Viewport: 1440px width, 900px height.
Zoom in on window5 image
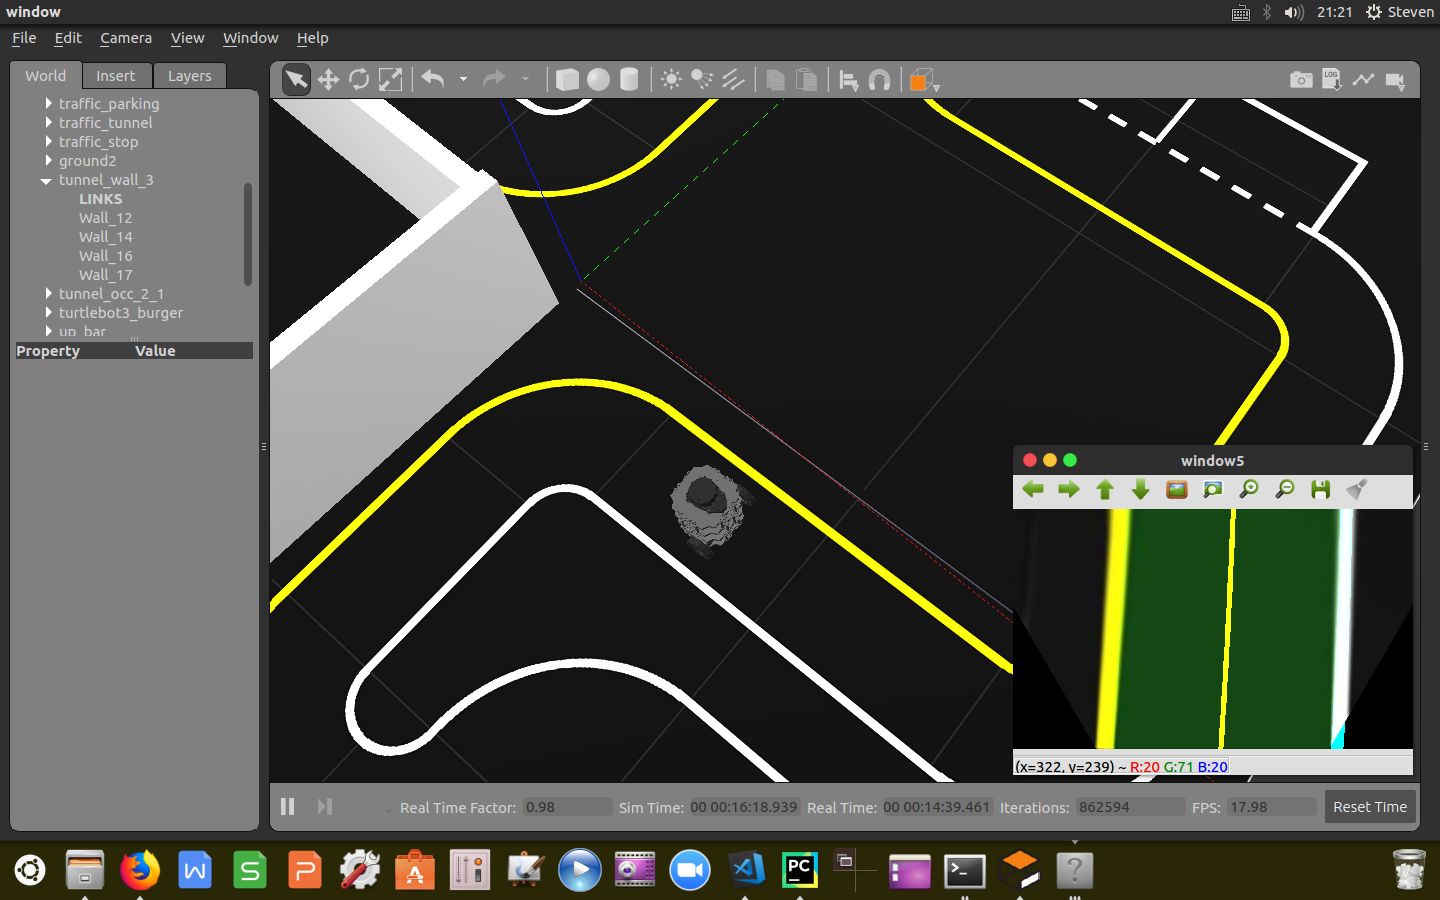pos(1249,489)
